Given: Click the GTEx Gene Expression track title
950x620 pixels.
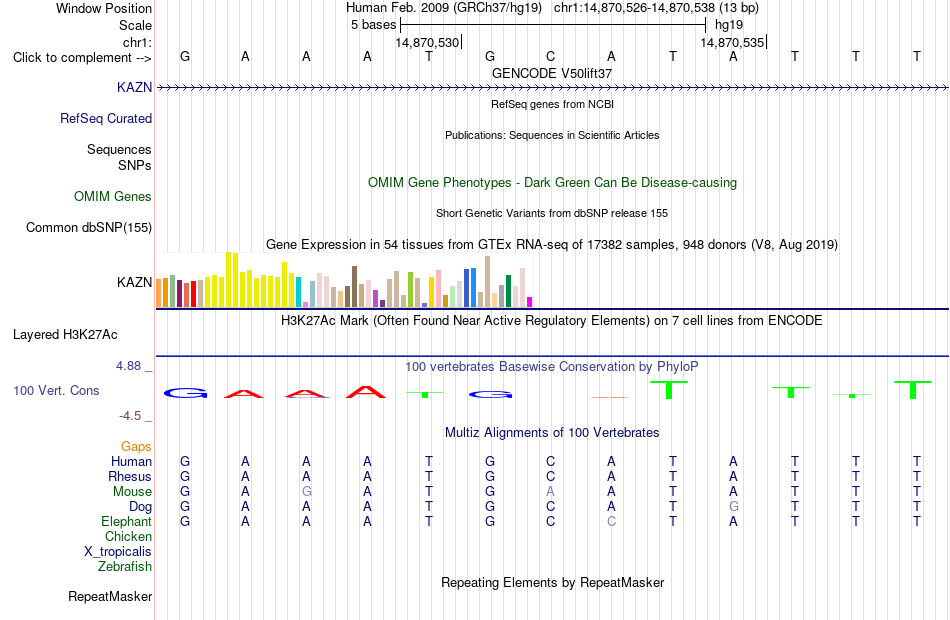Looking at the screenshot, I should (552, 245).
